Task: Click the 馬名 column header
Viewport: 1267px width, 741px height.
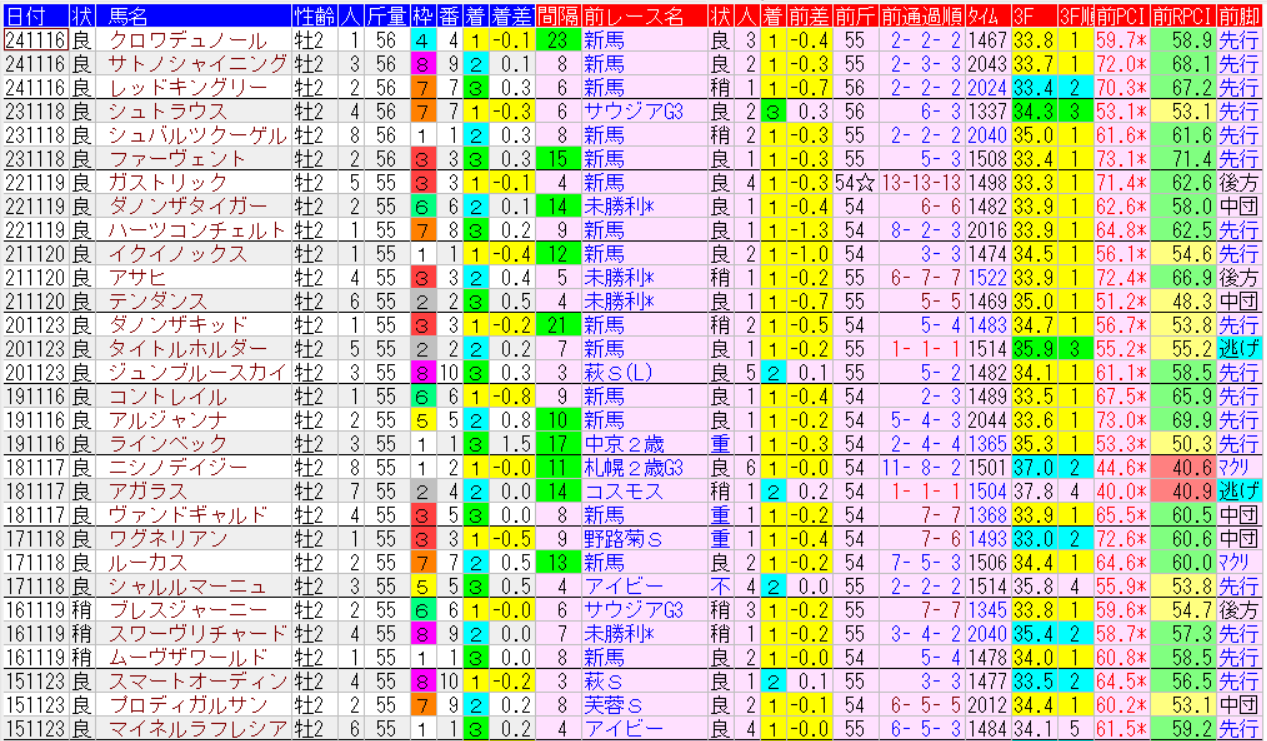Action: pos(127,16)
